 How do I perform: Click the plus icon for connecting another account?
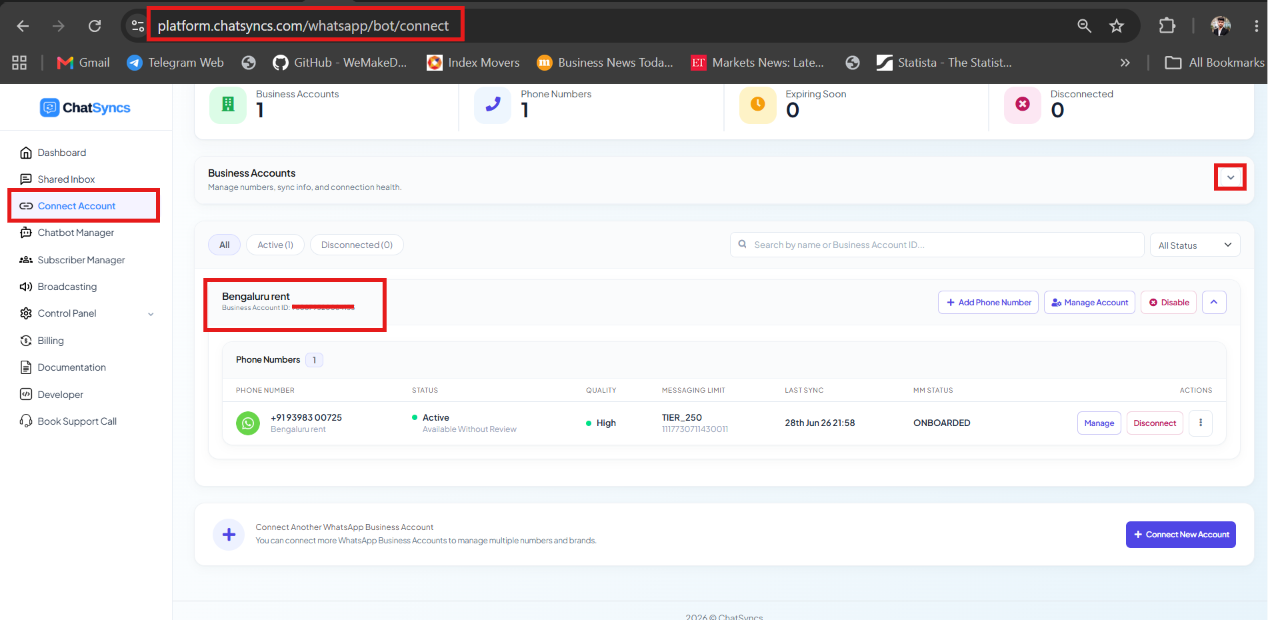pos(229,534)
